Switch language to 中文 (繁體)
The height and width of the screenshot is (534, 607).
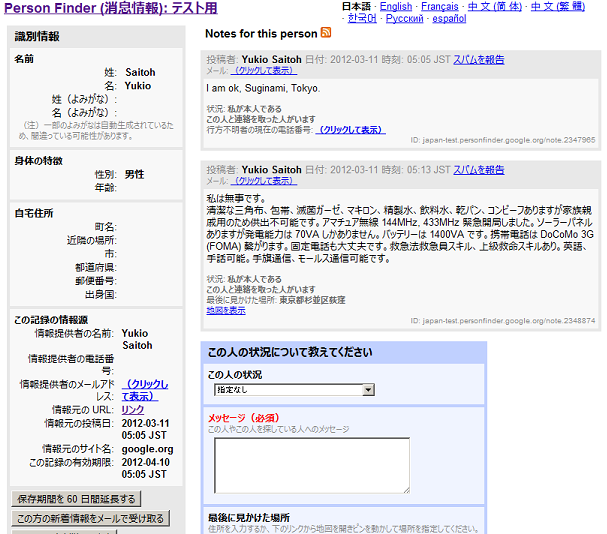coord(558,6)
